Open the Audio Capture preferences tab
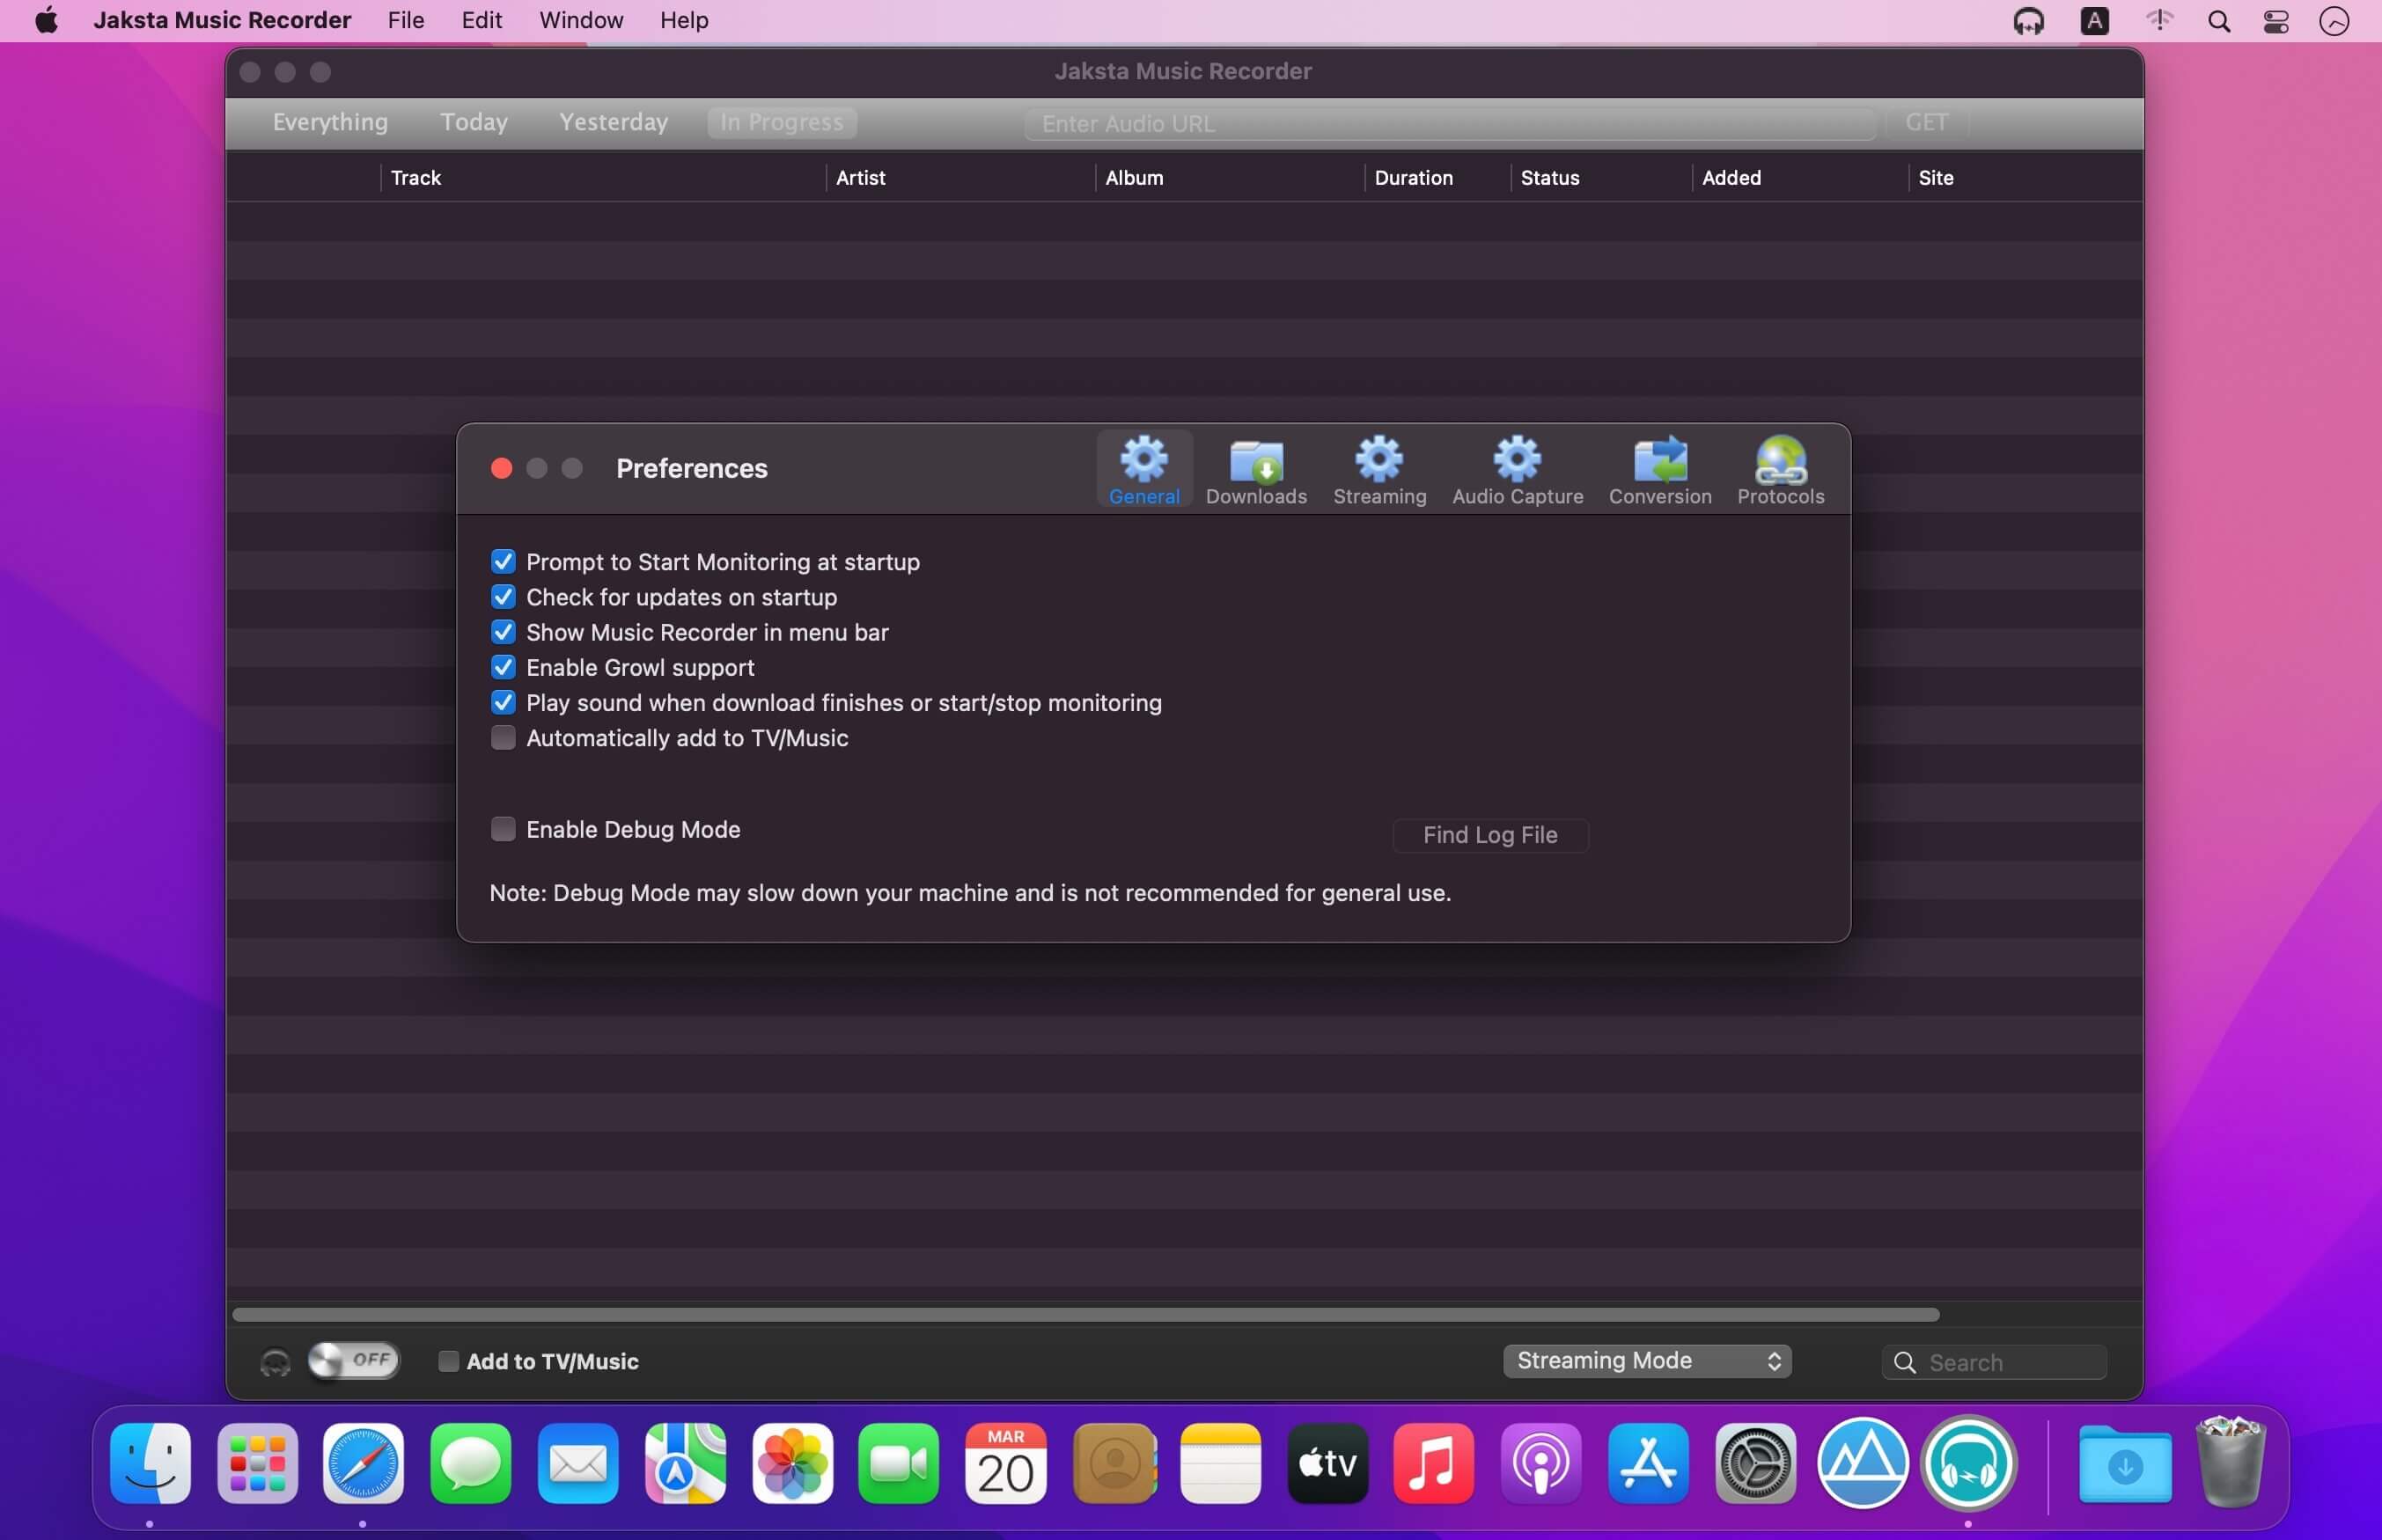This screenshot has height=1540, width=2382. tap(1518, 467)
